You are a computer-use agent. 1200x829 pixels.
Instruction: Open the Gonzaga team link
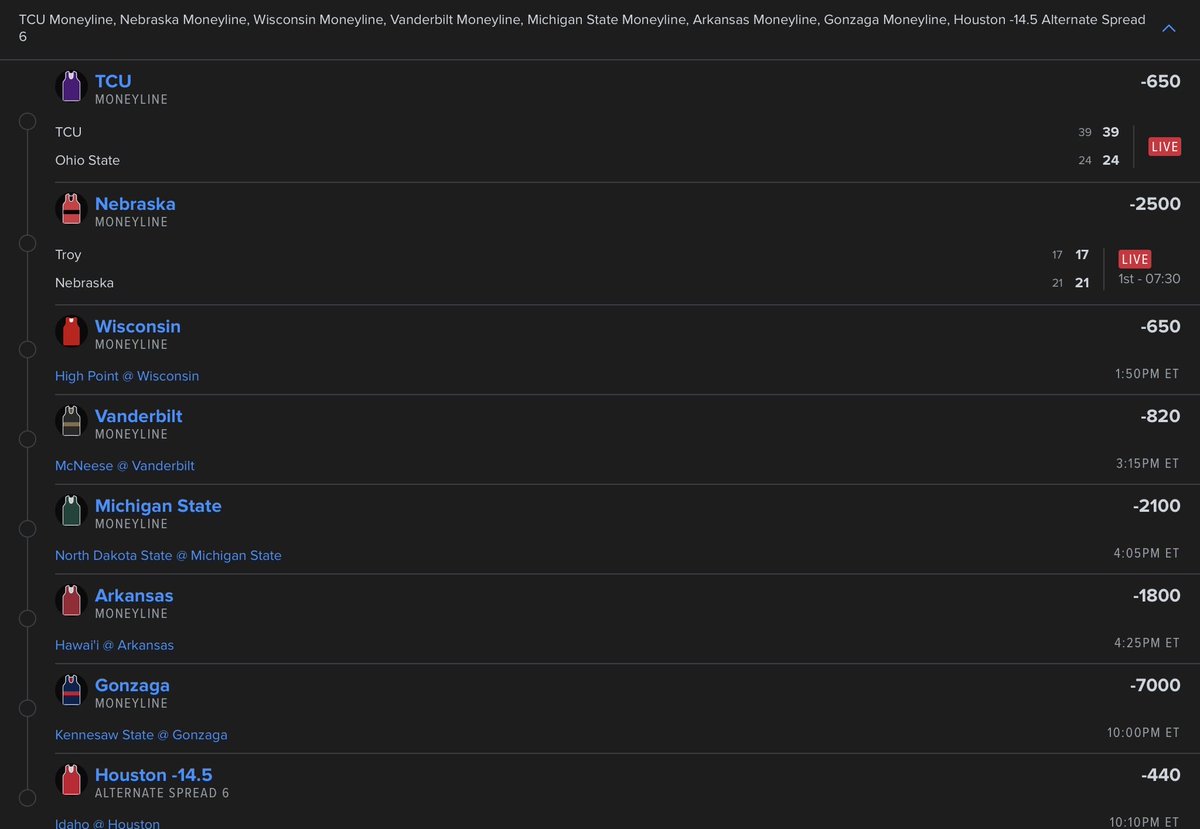132,685
